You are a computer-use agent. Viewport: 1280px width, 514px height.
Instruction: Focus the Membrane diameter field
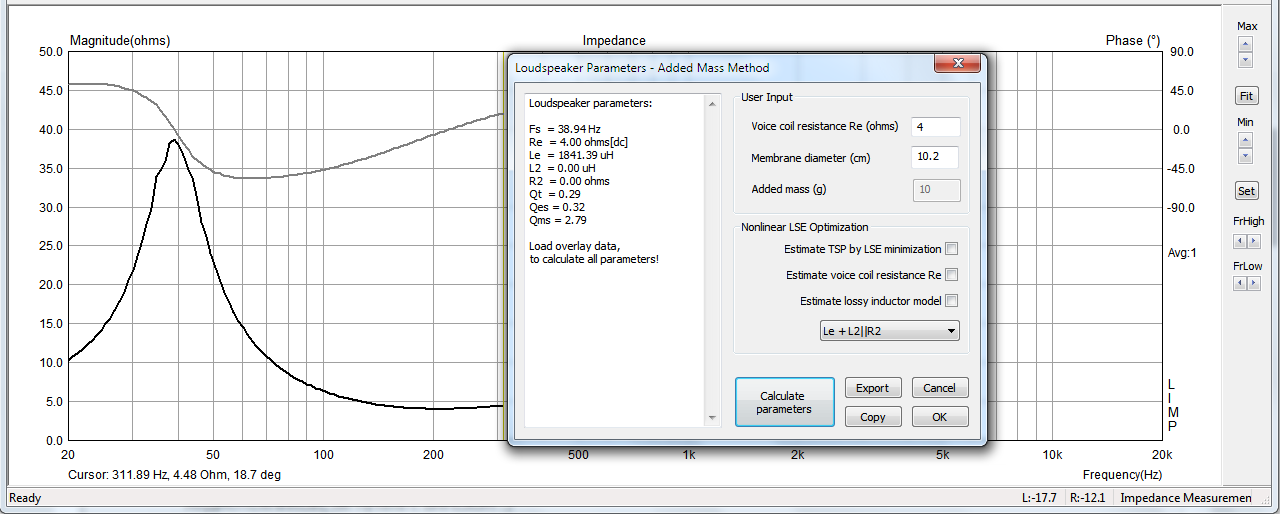tap(936, 158)
